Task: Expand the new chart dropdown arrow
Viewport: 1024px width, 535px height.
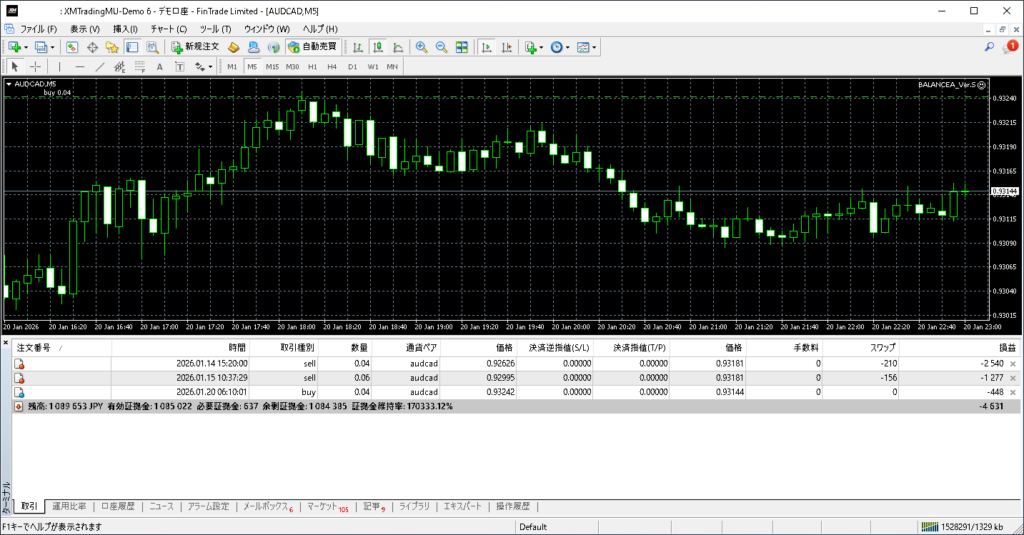Action: (25, 47)
